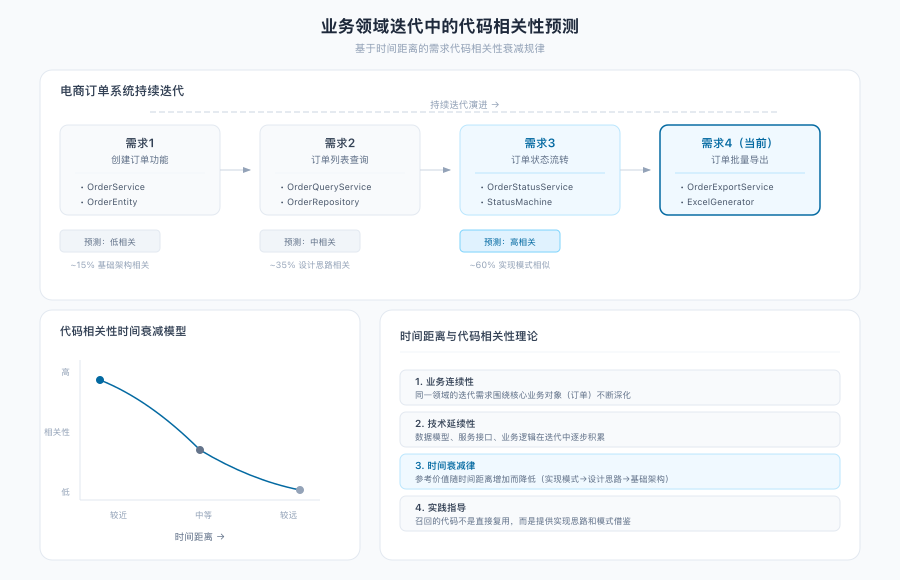
Task: Select the highest data point on the decay curve
Action: (99, 380)
